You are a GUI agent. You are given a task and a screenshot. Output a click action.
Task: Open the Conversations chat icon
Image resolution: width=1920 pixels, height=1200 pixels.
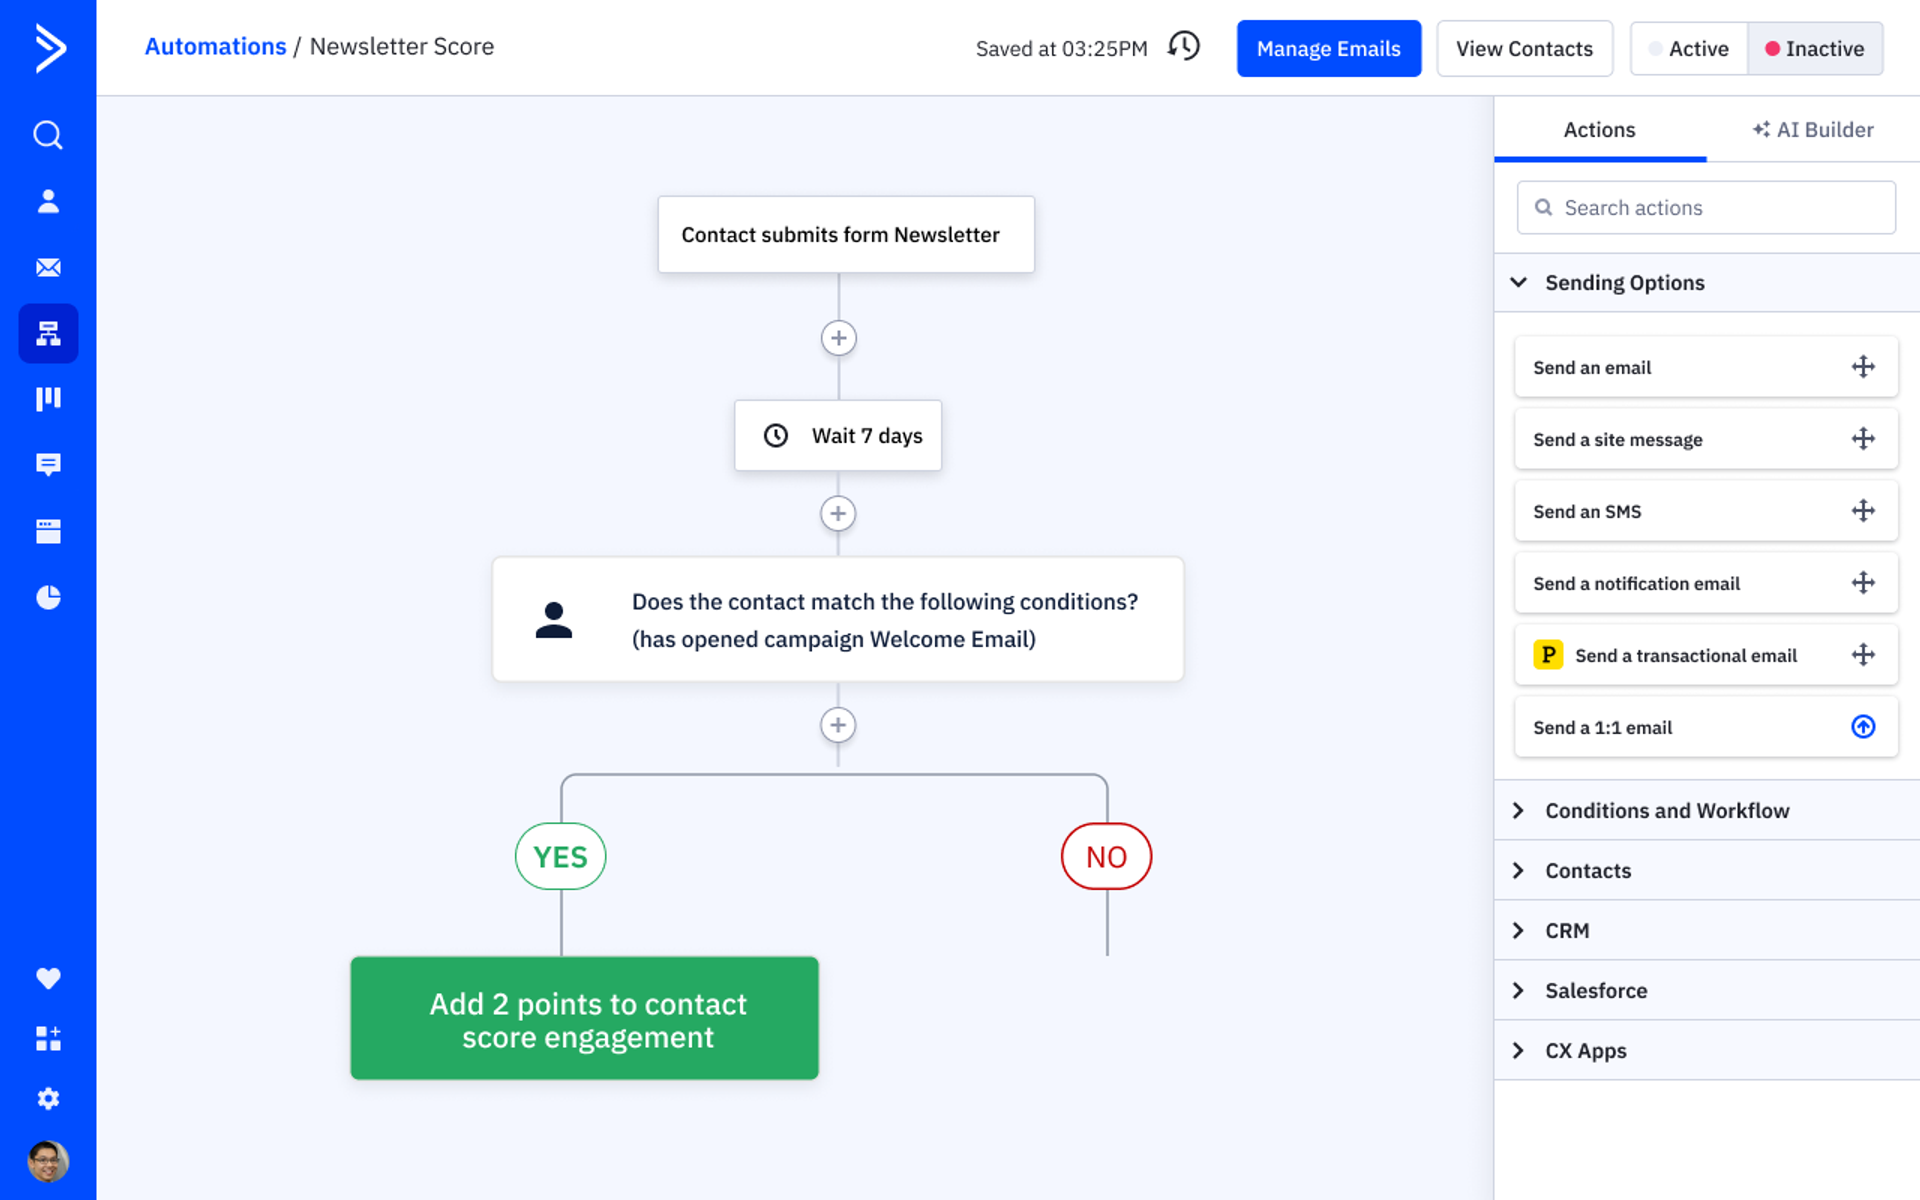click(48, 465)
